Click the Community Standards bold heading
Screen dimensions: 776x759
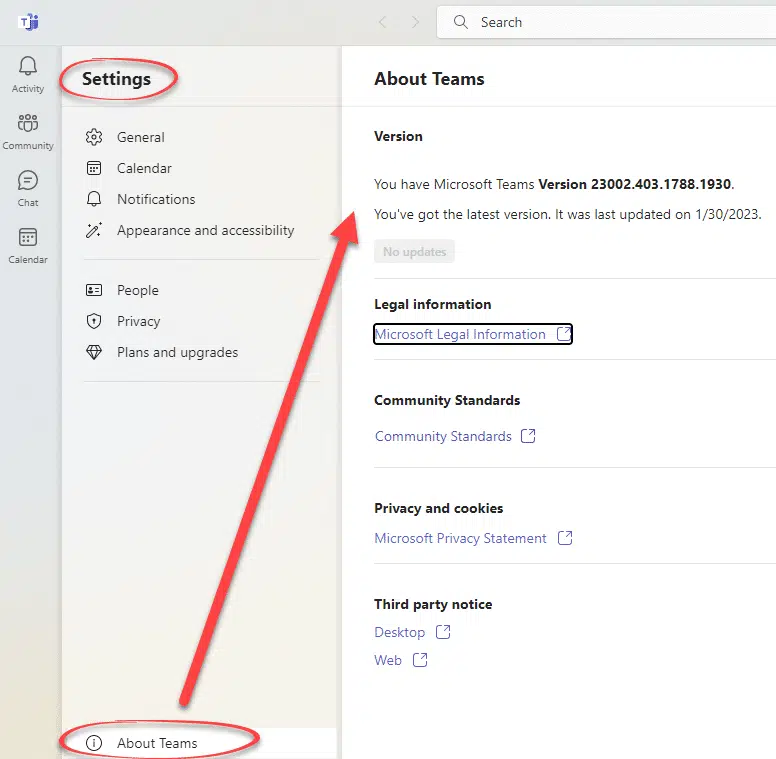(x=447, y=400)
